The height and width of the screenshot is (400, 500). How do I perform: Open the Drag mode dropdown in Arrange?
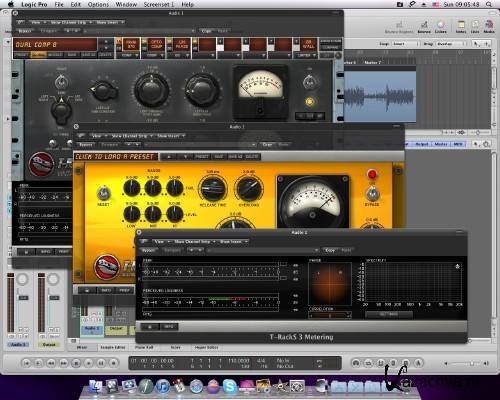(x=450, y=44)
